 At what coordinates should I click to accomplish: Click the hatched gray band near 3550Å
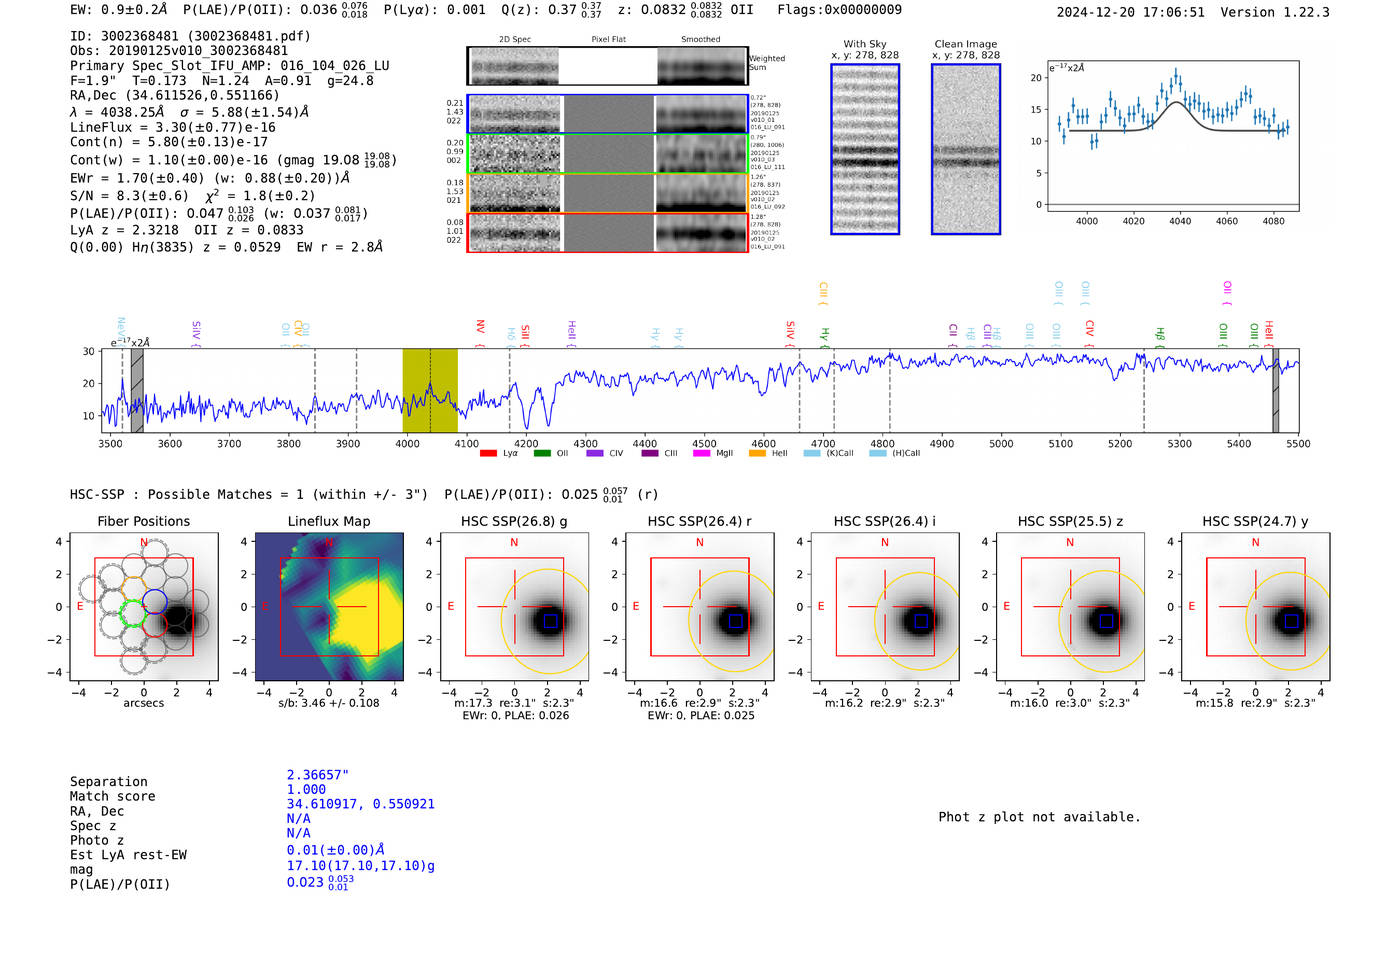pos(137,390)
